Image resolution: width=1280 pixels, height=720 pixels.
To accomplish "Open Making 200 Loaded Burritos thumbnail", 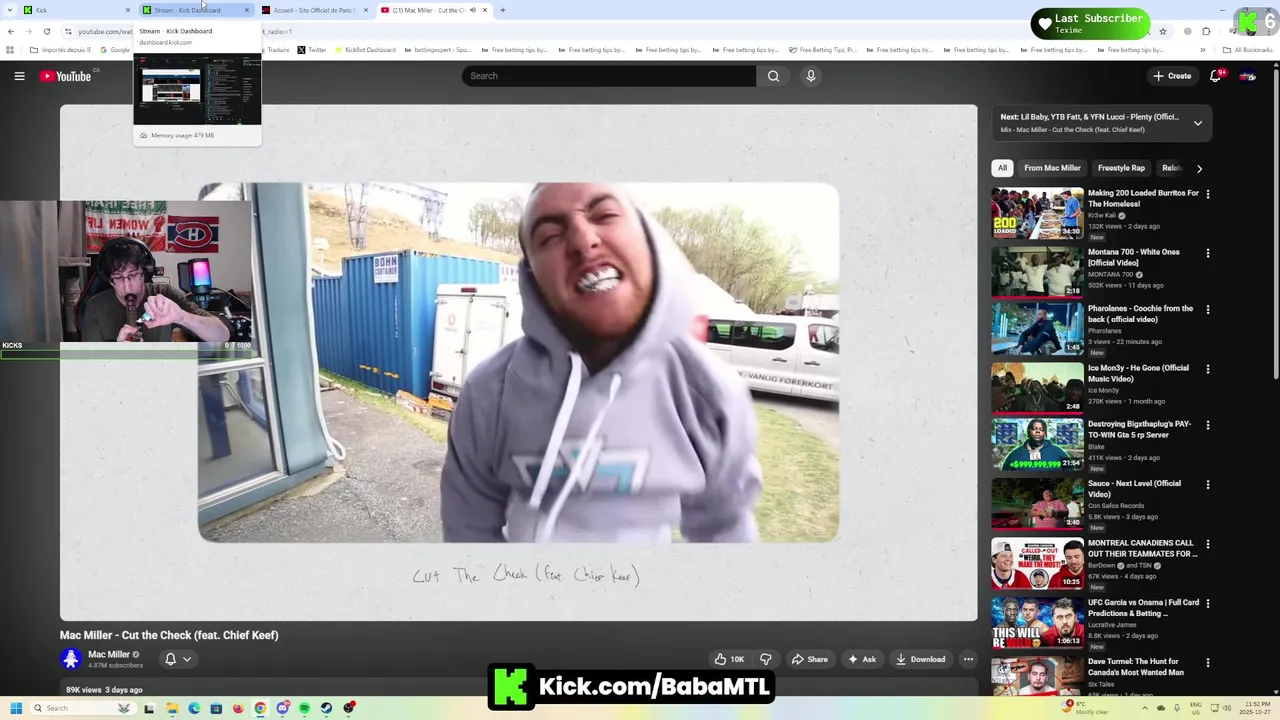I will click(x=1037, y=213).
